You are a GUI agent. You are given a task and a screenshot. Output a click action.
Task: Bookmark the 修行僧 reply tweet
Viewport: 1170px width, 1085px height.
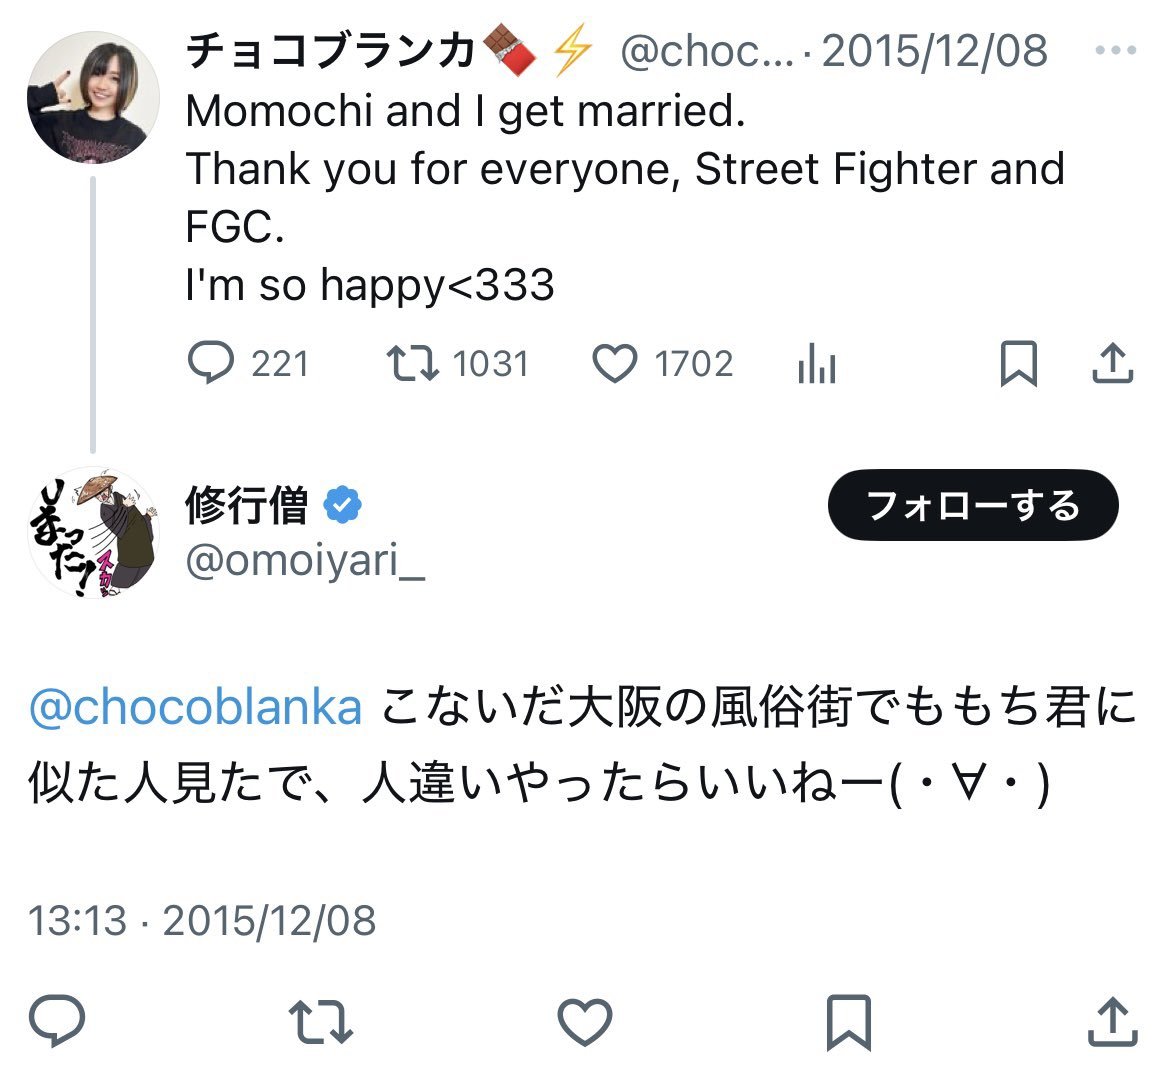pos(848,1022)
